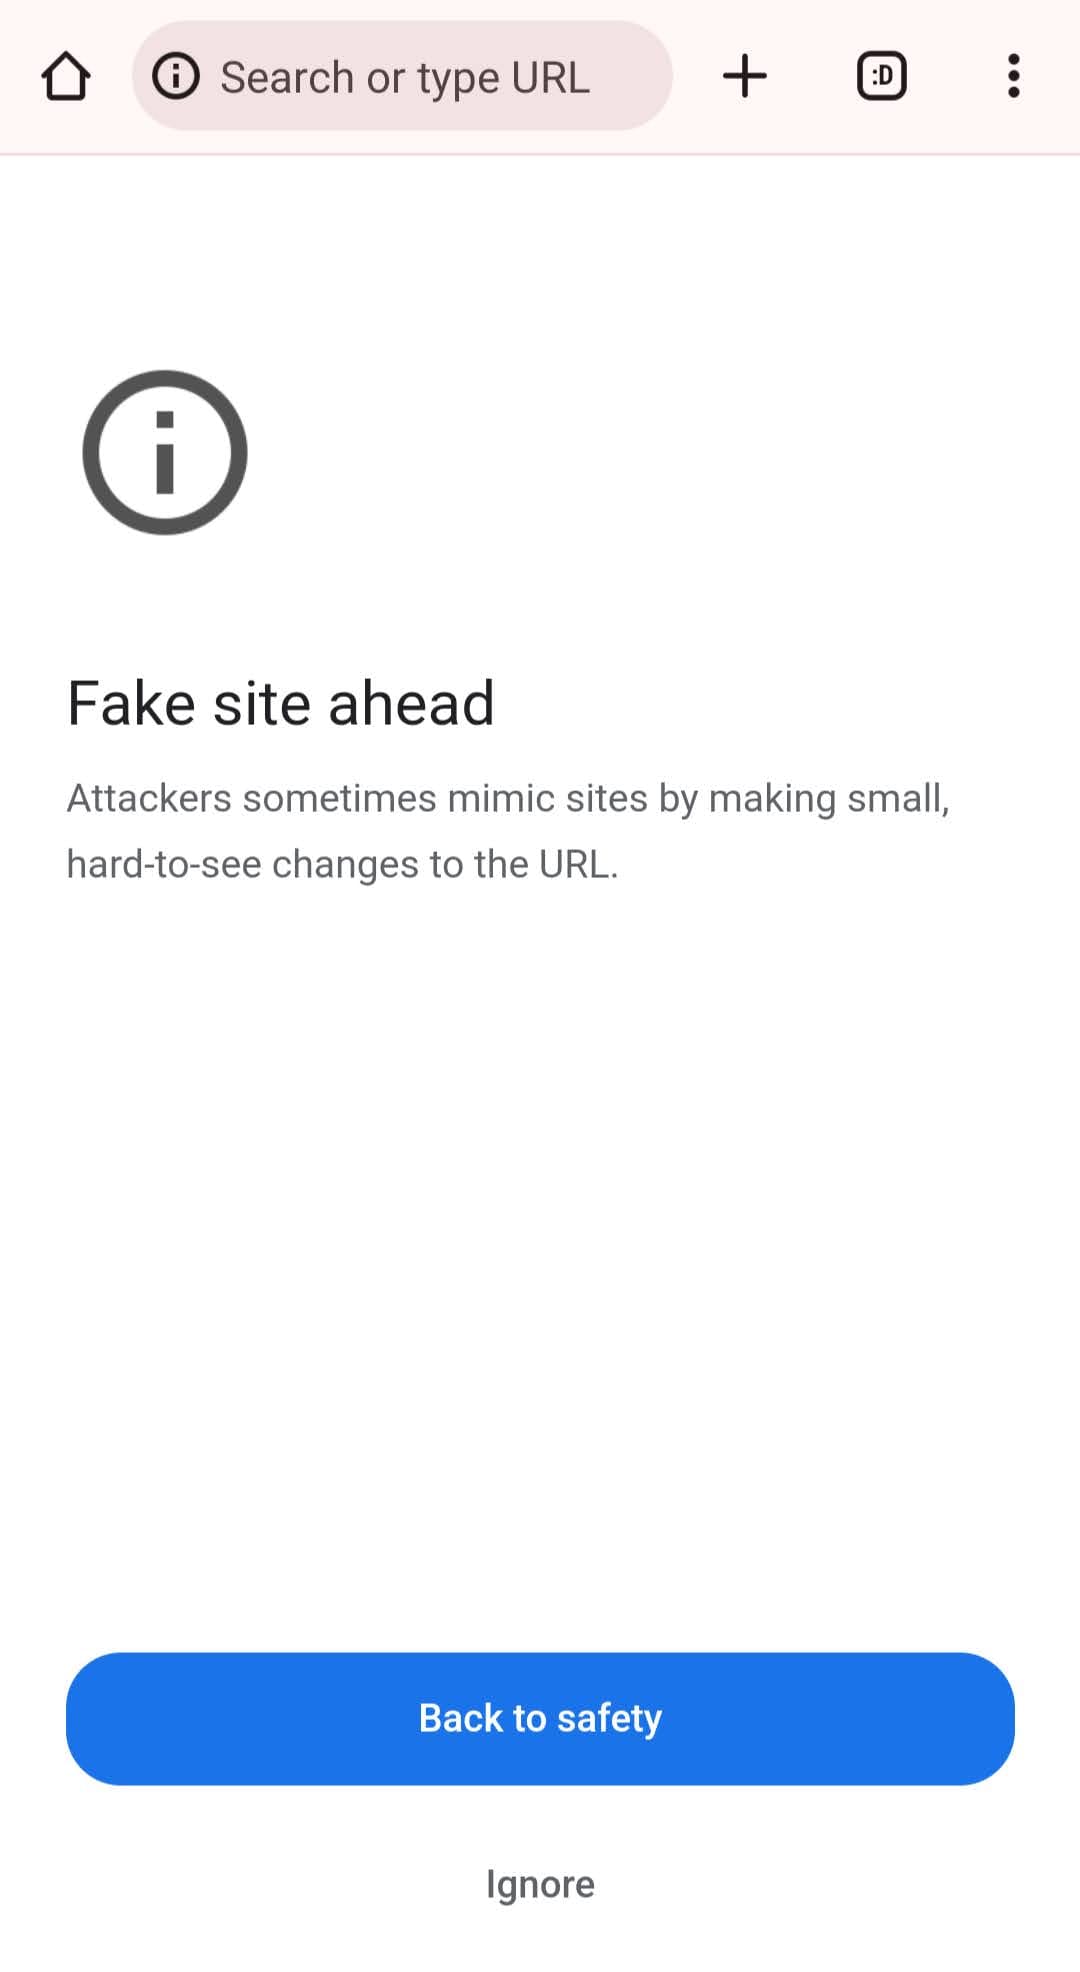Click the Fake site ahead heading

[x=281, y=702]
